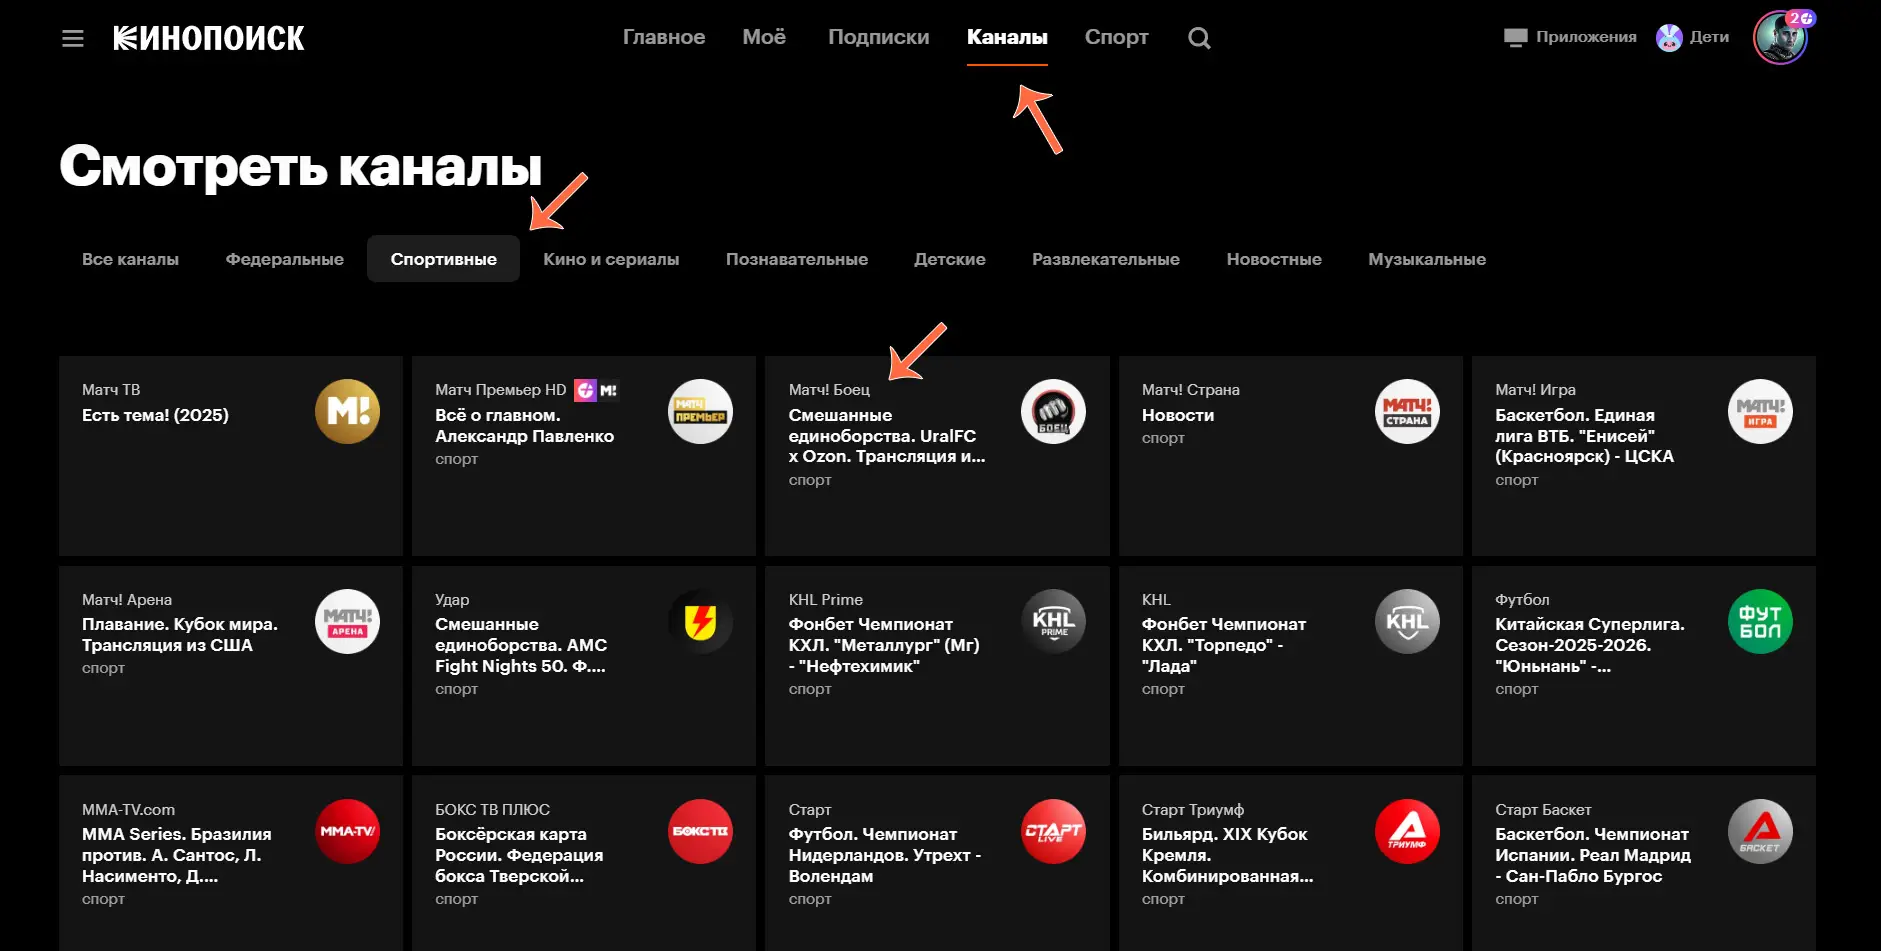
Task: Open the Приложения link
Action: coord(1570,38)
